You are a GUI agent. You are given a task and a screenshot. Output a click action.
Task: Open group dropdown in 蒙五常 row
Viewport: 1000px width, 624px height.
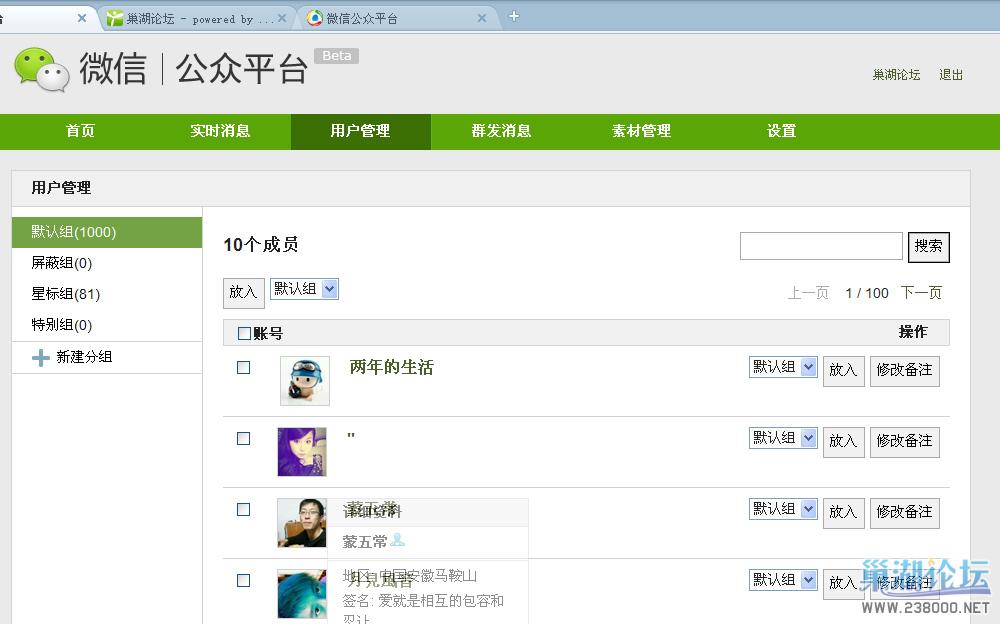tap(783, 509)
